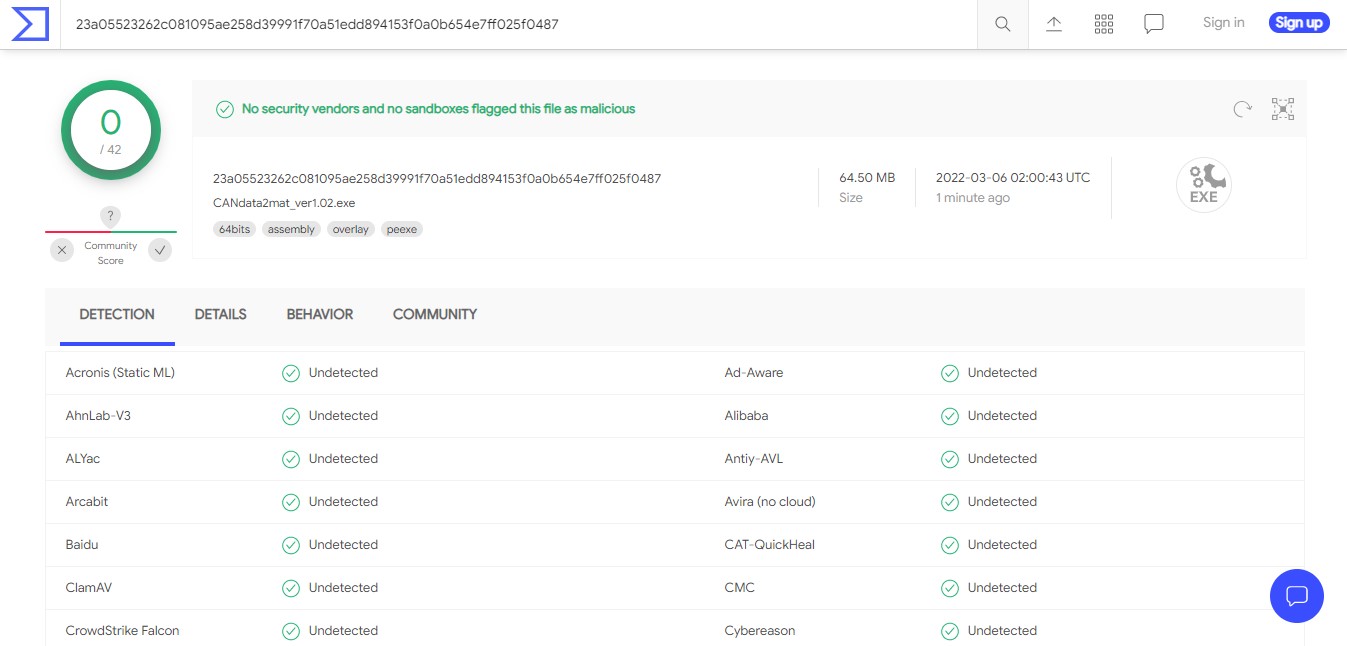The height and width of the screenshot is (646, 1347).
Task: Open the comments speech bubble icon
Action: coord(1154,24)
